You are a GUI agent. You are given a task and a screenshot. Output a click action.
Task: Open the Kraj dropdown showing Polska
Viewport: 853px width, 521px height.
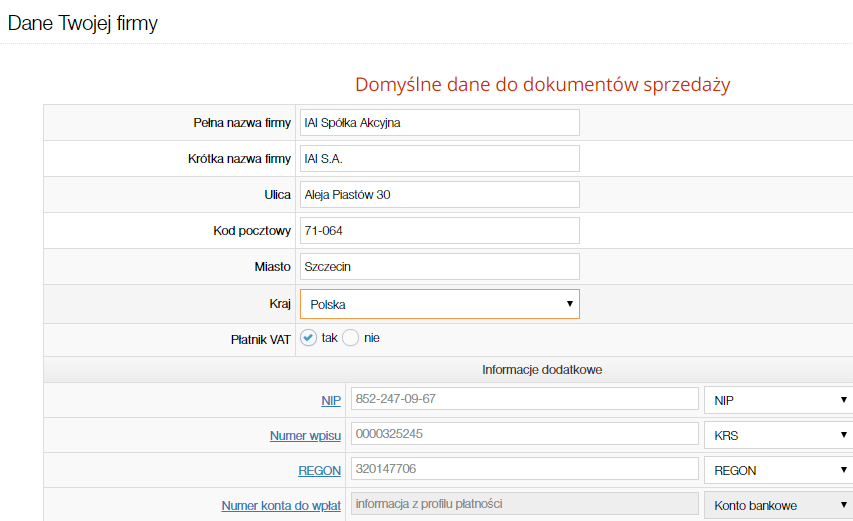coord(440,304)
